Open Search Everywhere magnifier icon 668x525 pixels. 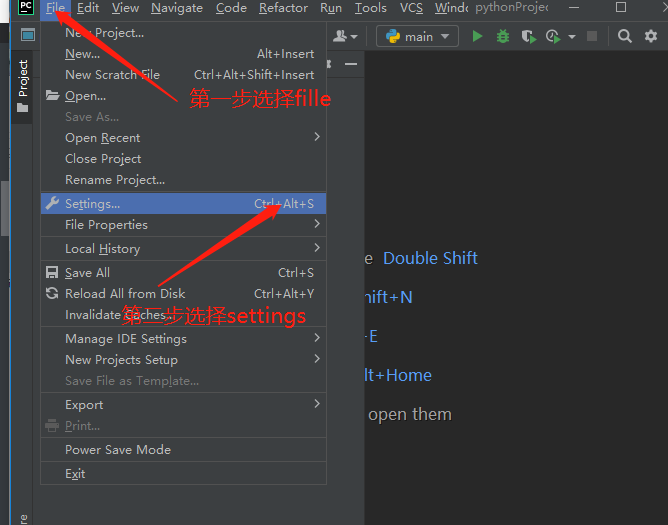point(625,36)
